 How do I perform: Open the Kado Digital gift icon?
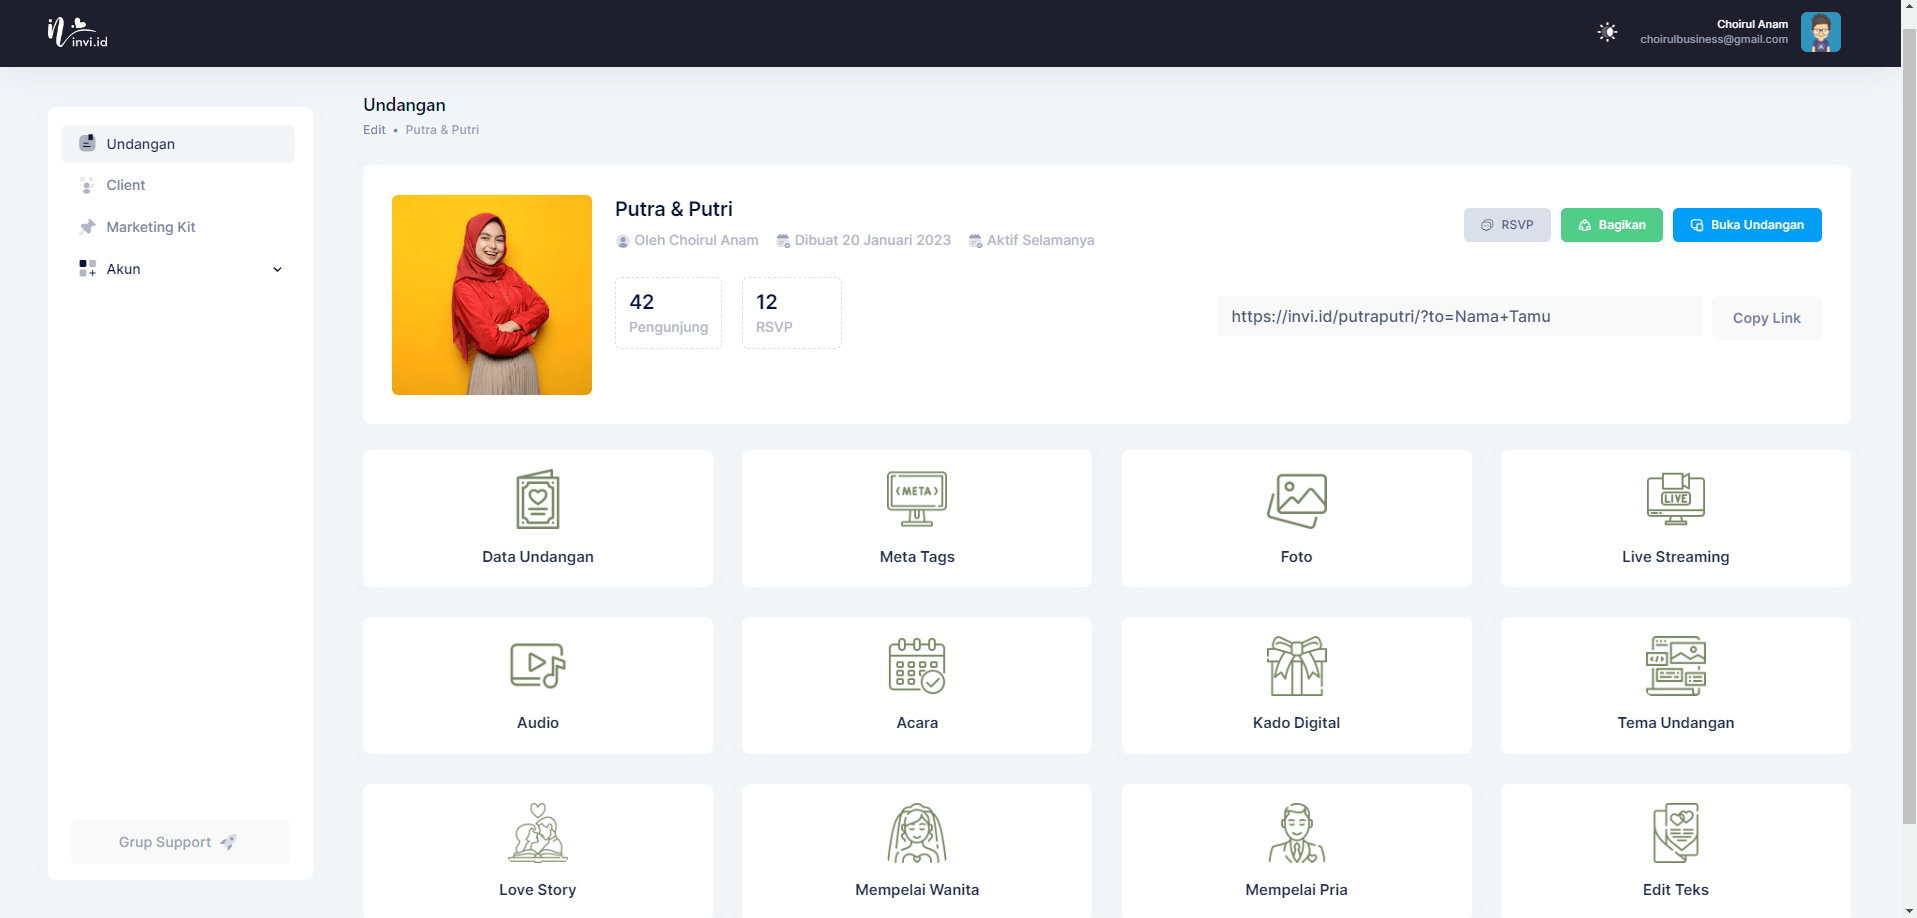pos(1296,665)
